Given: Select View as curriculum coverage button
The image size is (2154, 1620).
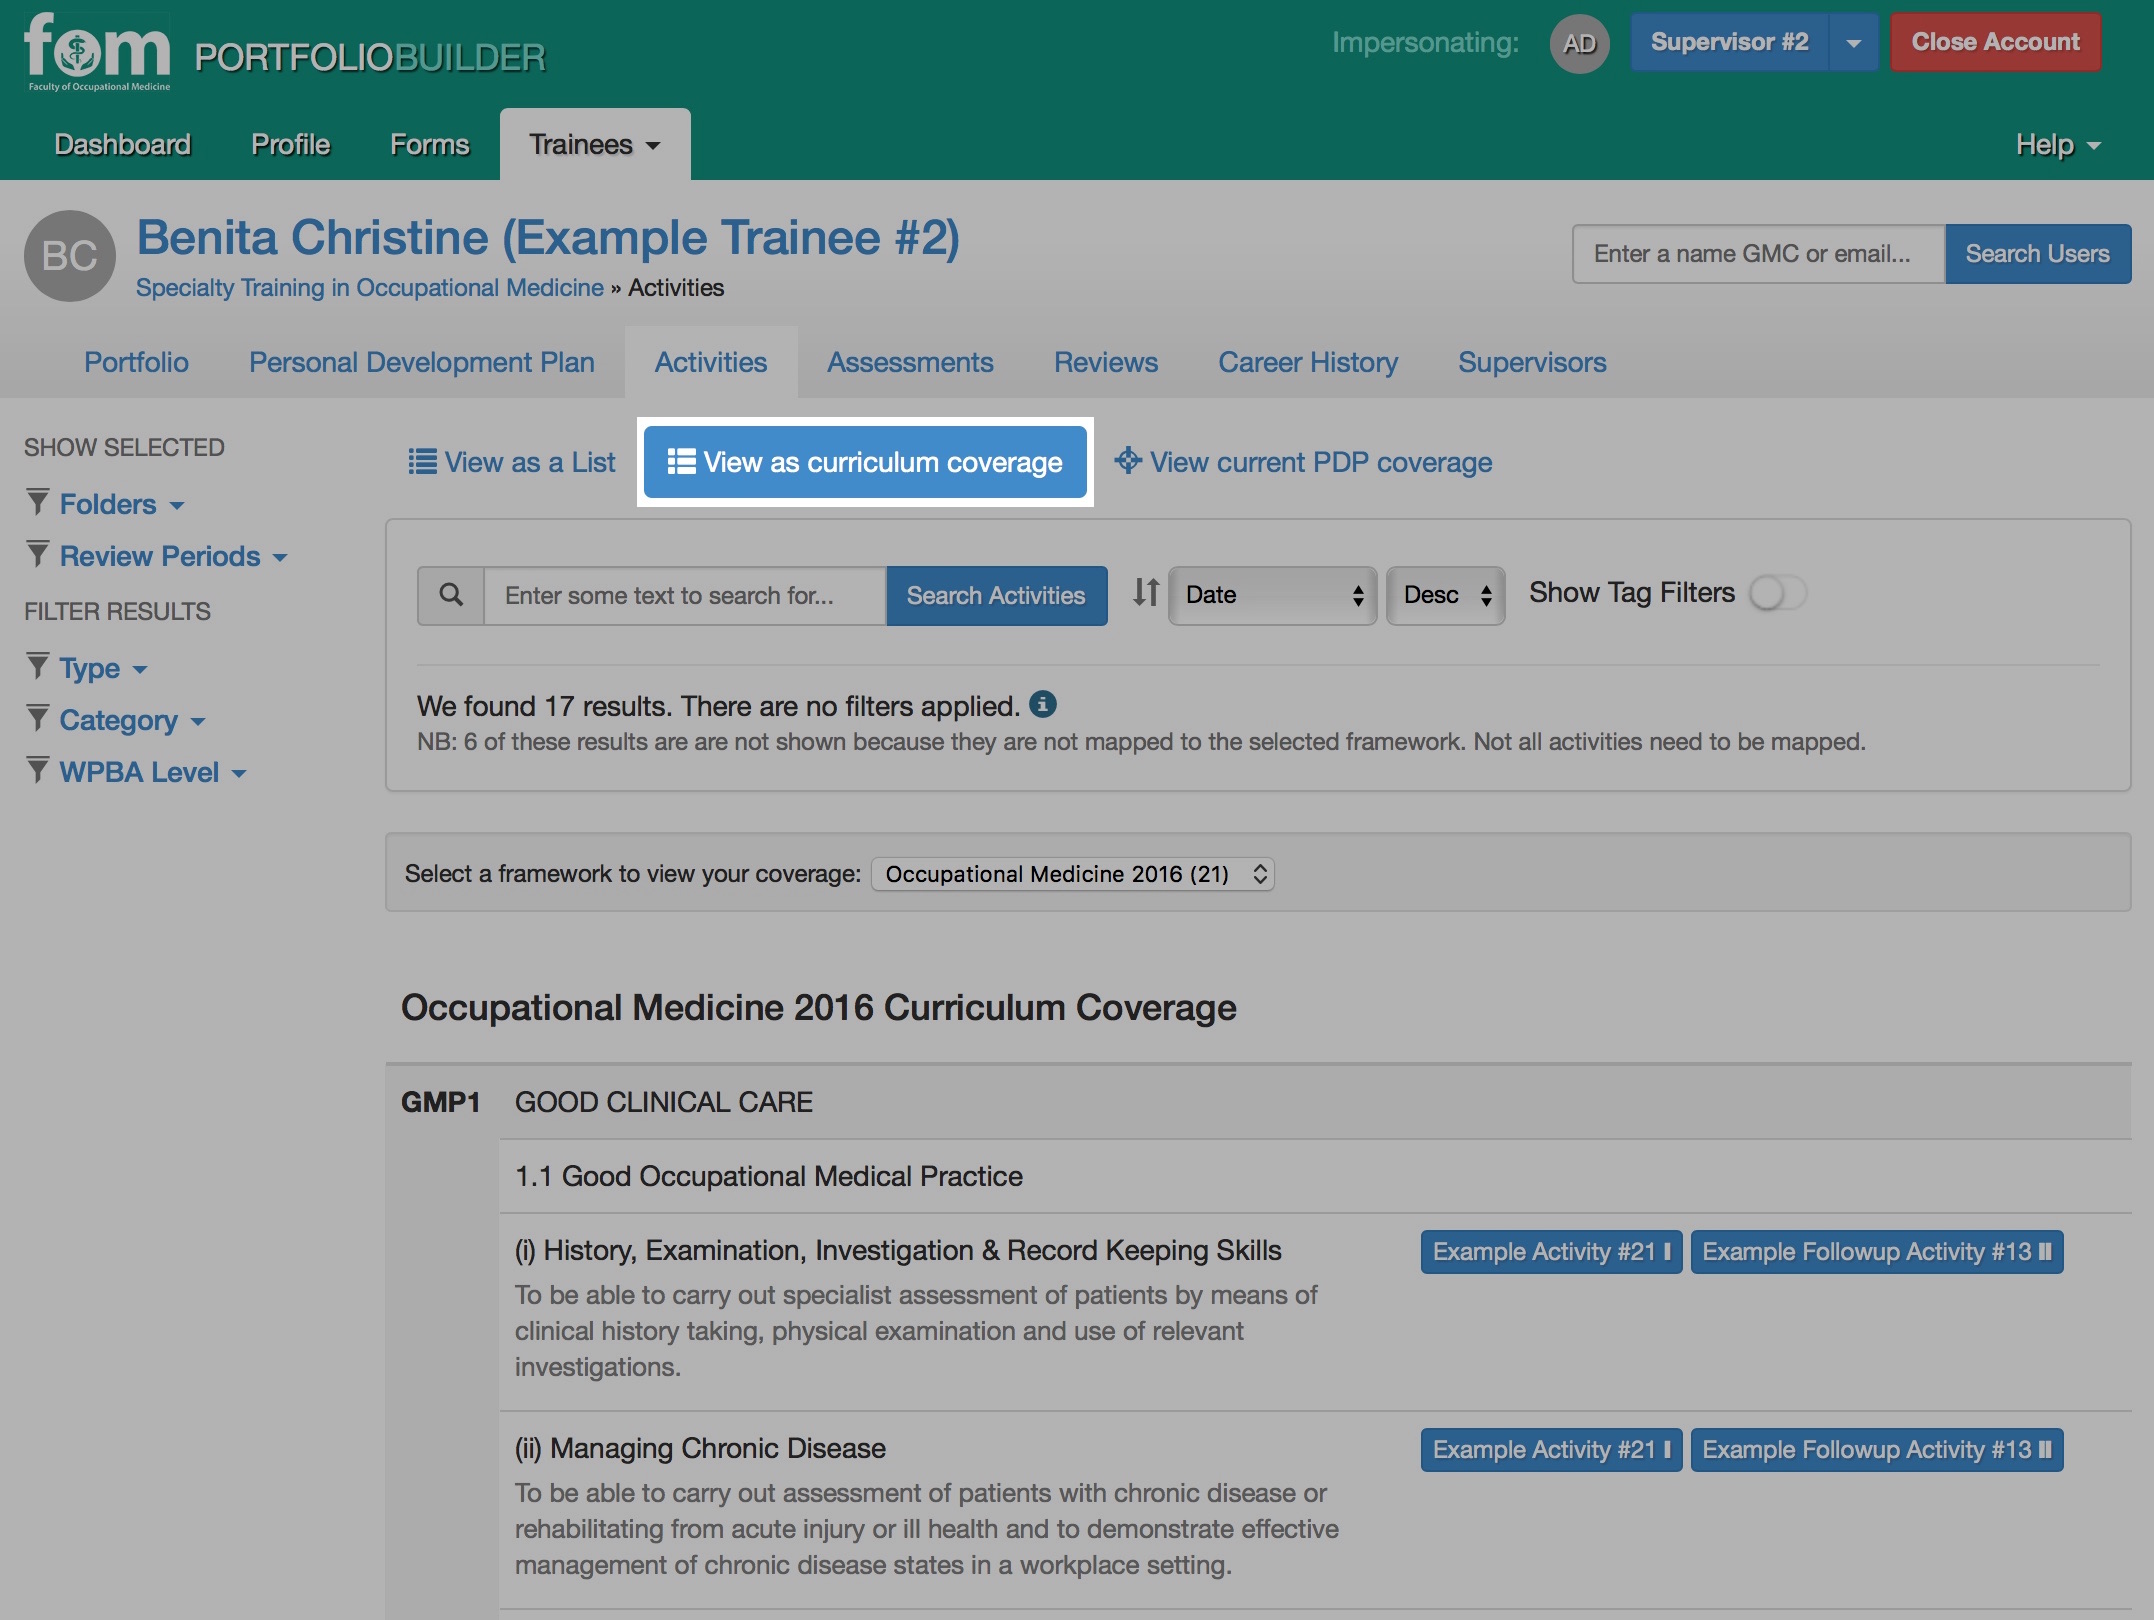Looking at the screenshot, I should coord(865,462).
